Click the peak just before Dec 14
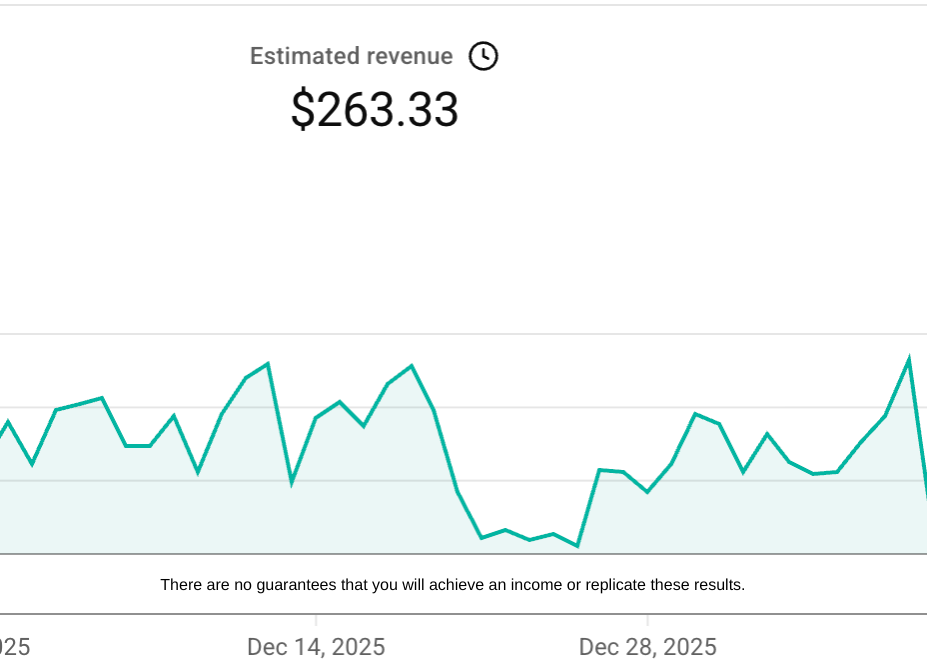 267,363
